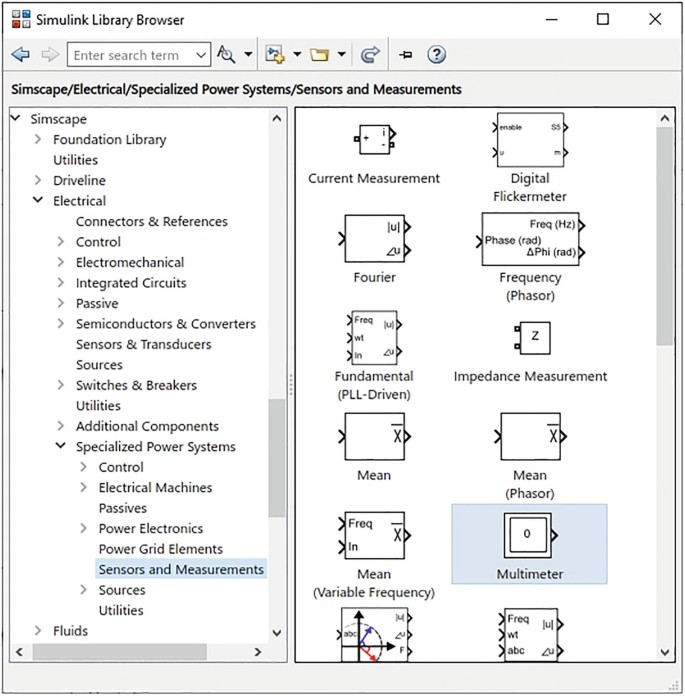
Task: Open the new model dropdown arrow
Action: [x=297, y=55]
